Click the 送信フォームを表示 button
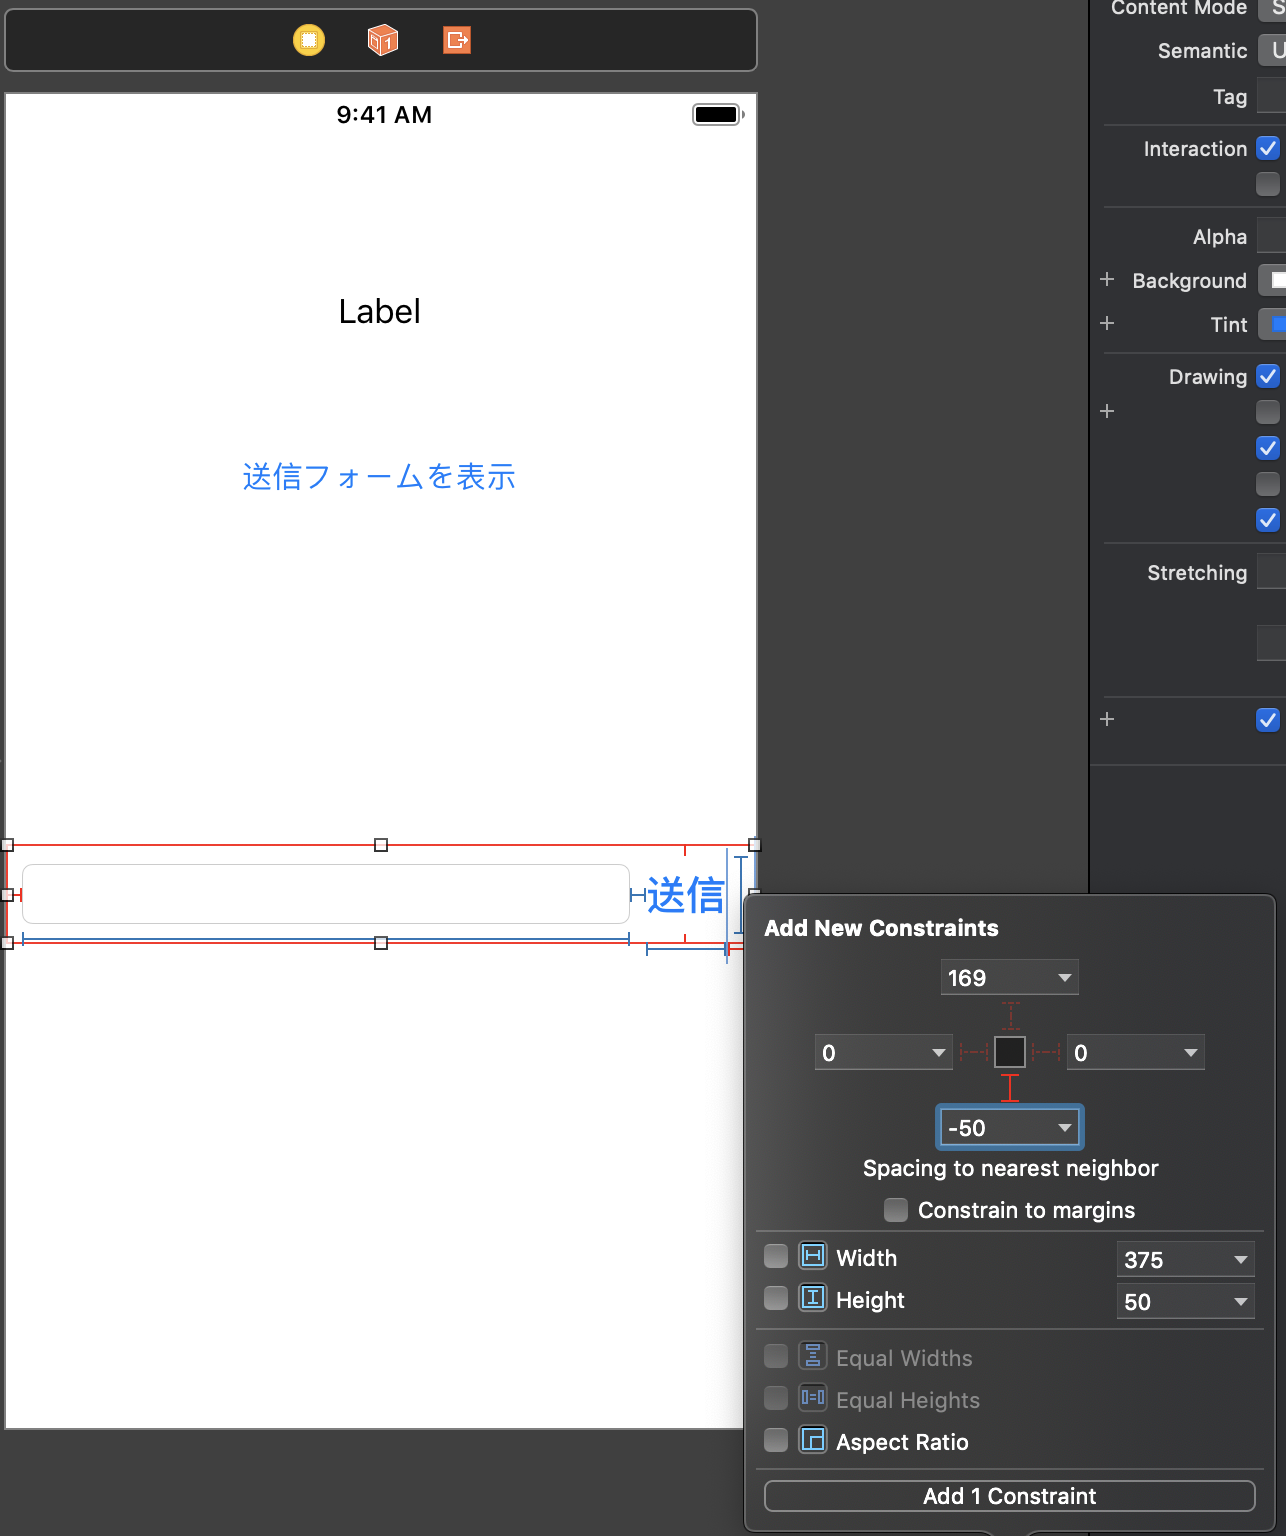1286x1536 pixels. coord(379,477)
